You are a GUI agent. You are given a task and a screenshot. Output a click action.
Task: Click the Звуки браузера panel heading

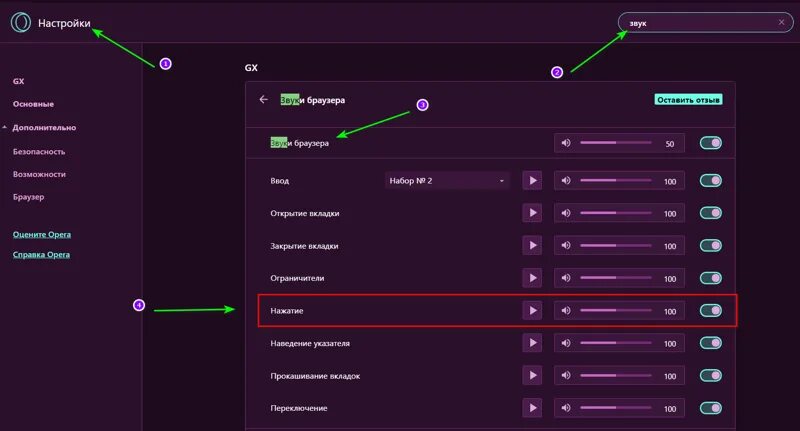[x=312, y=100]
